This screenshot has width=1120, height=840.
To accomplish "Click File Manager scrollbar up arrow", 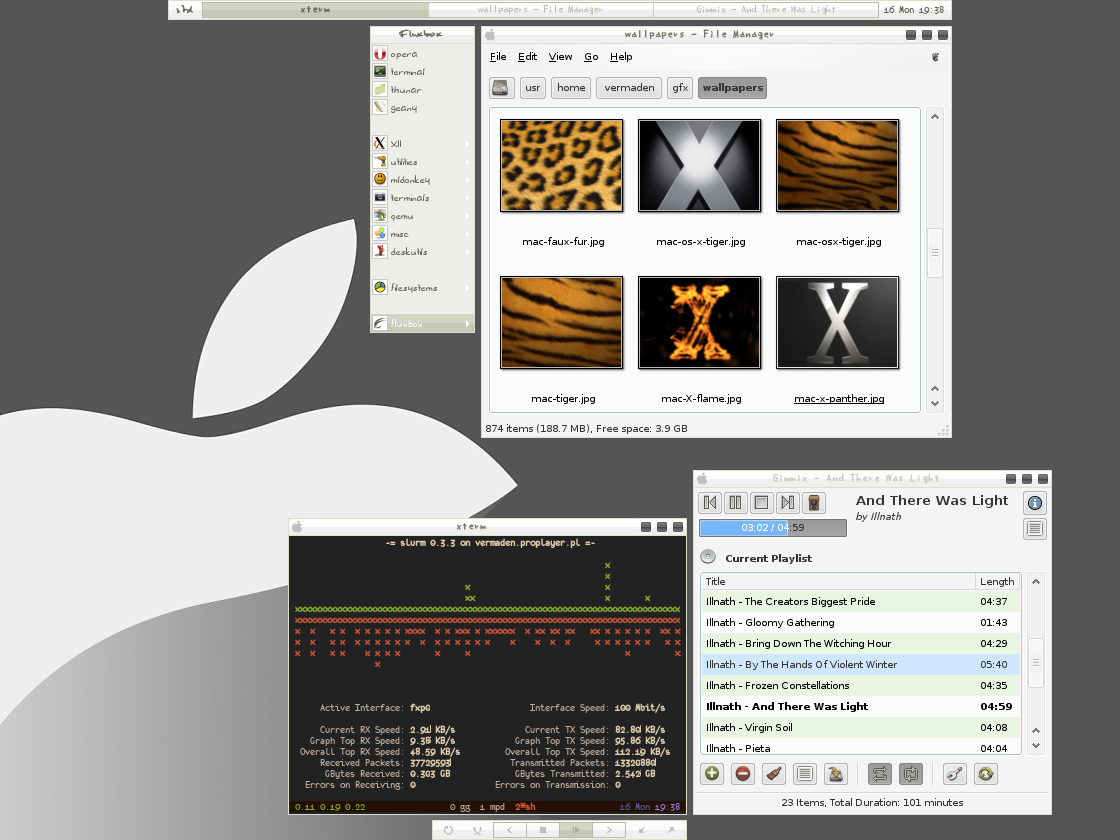I will 934,116.
